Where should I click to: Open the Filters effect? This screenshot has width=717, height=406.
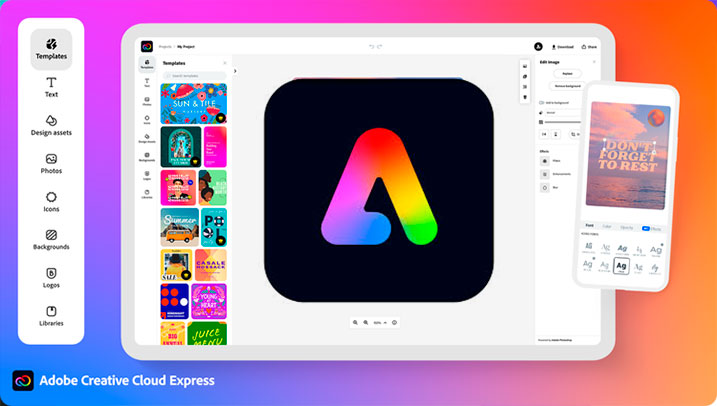[x=550, y=161]
